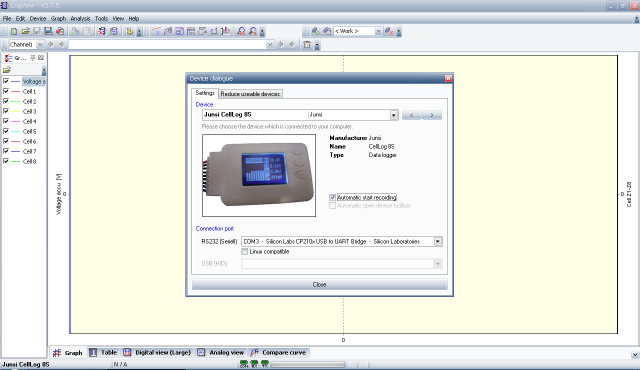The height and width of the screenshot is (370, 640).
Task: Hide the Cell 8 curve via its checkbox
Action: click(x=6, y=161)
